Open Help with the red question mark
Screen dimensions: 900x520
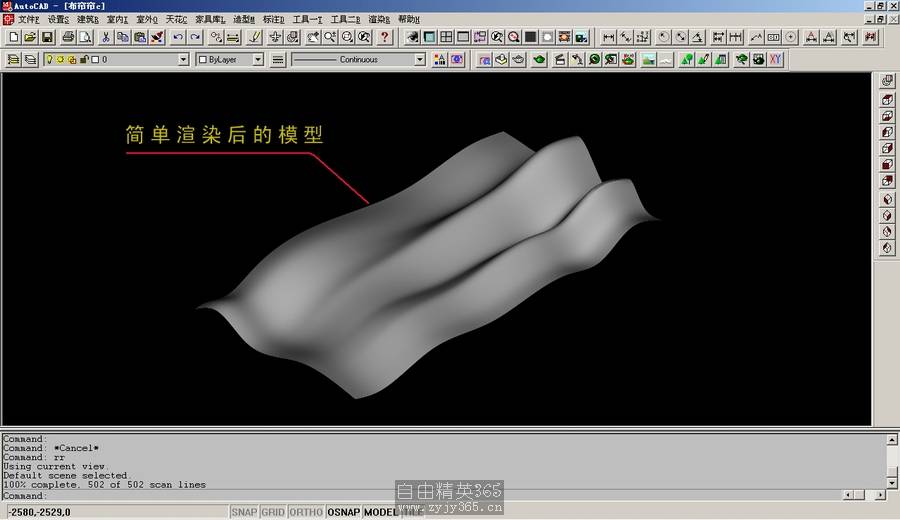pyautogui.click(x=385, y=37)
